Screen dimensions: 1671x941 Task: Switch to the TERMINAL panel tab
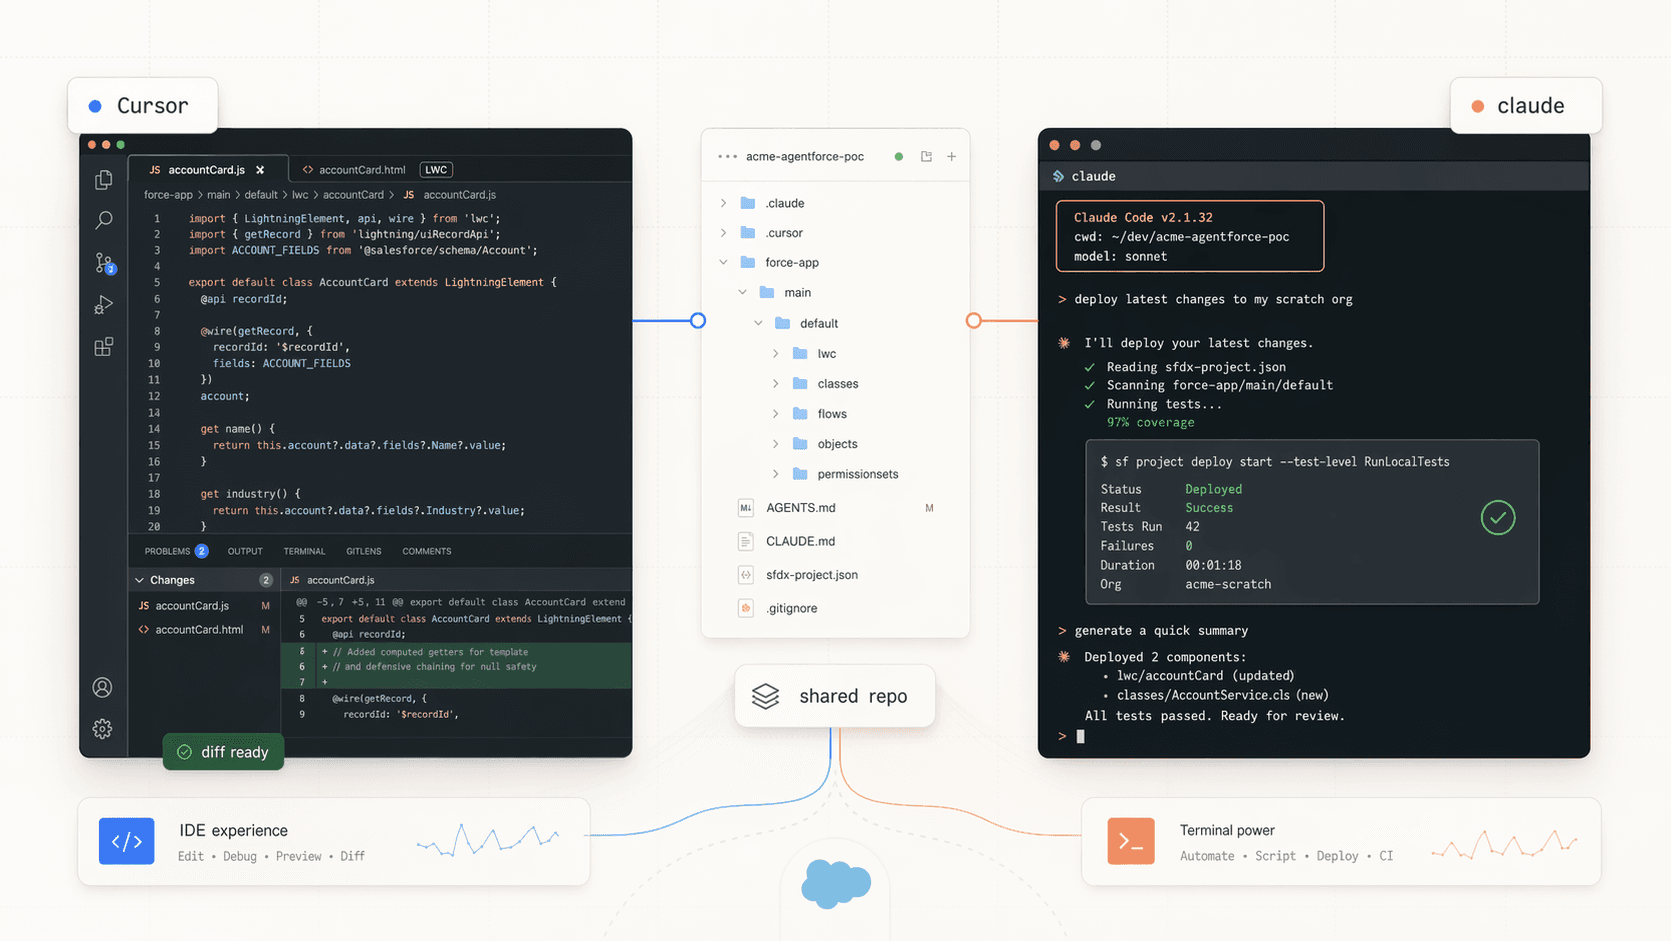(304, 551)
